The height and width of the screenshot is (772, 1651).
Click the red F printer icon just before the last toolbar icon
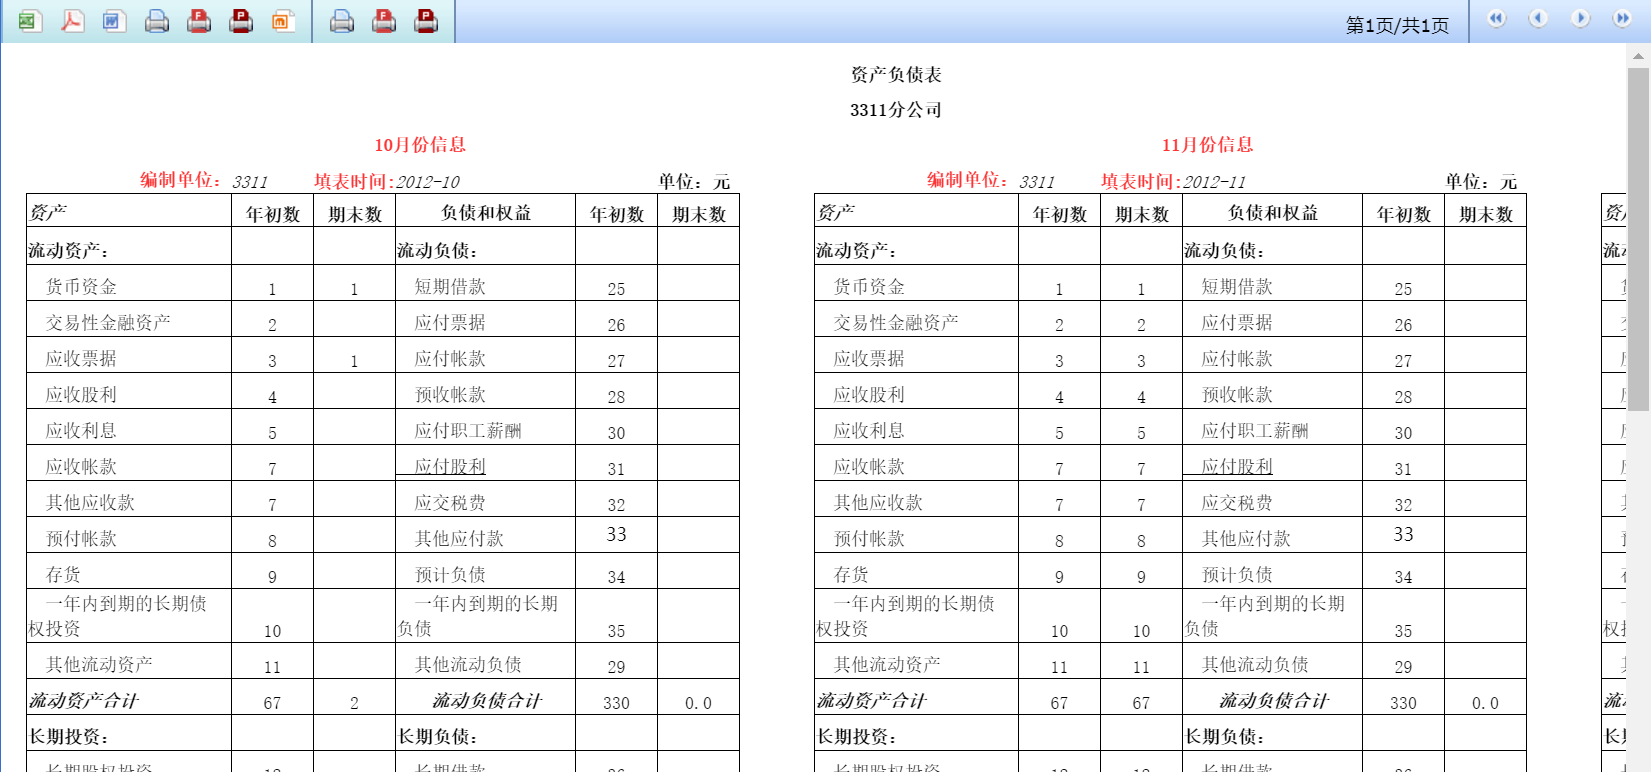click(x=384, y=20)
